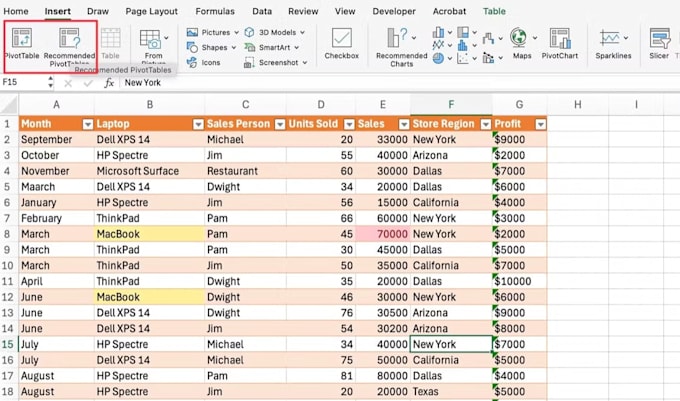This screenshot has width=680, height=401.
Task: Select yellow MacBook cell in row 8
Action: coord(149,234)
